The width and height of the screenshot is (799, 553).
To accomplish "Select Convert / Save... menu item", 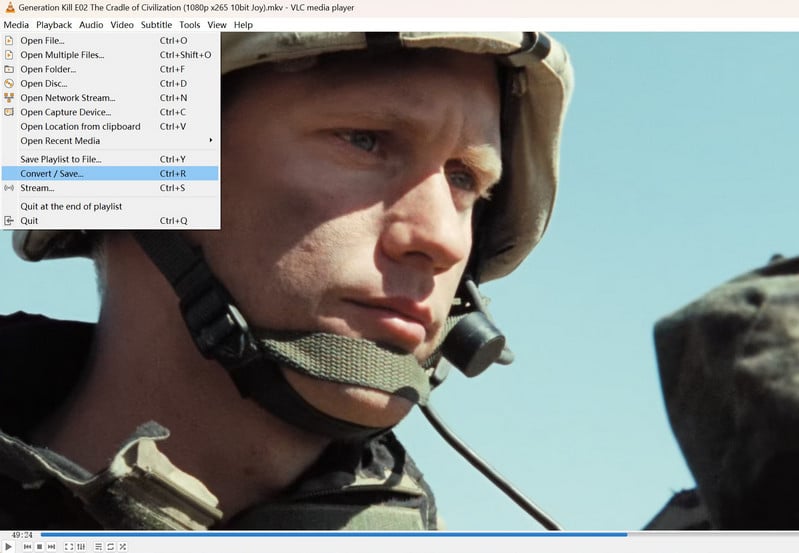I will (110, 173).
